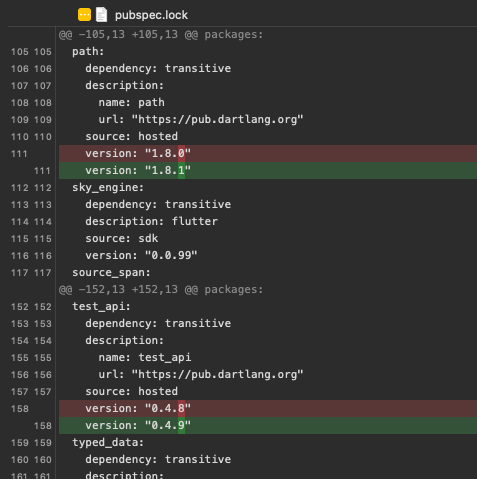
Task: Click the sky_engine: line
Action: 108,188
